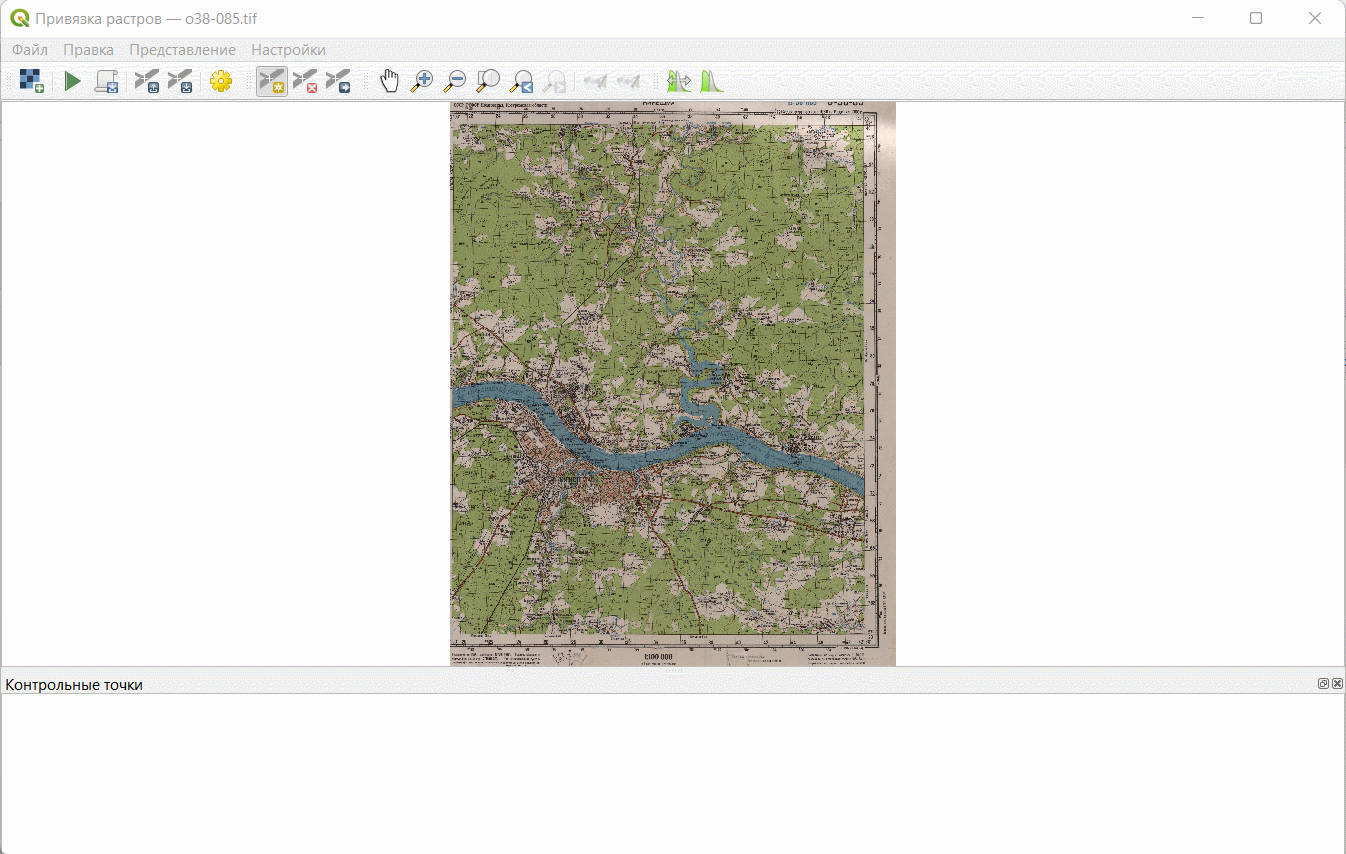Image resolution: width=1346 pixels, height=854 pixels.
Task: Click the Load GCP Points icon
Action: pyautogui.click(x=147, y=81)
